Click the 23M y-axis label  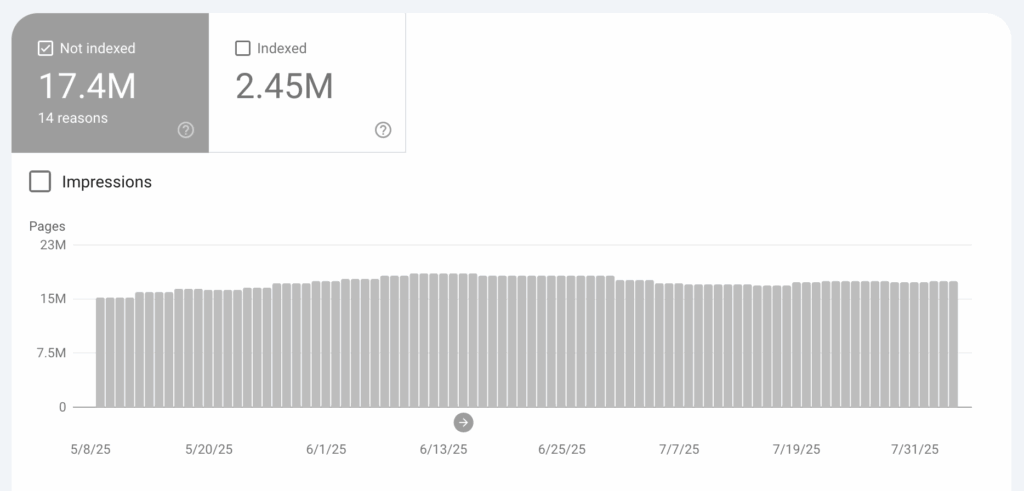pos(54,245)
